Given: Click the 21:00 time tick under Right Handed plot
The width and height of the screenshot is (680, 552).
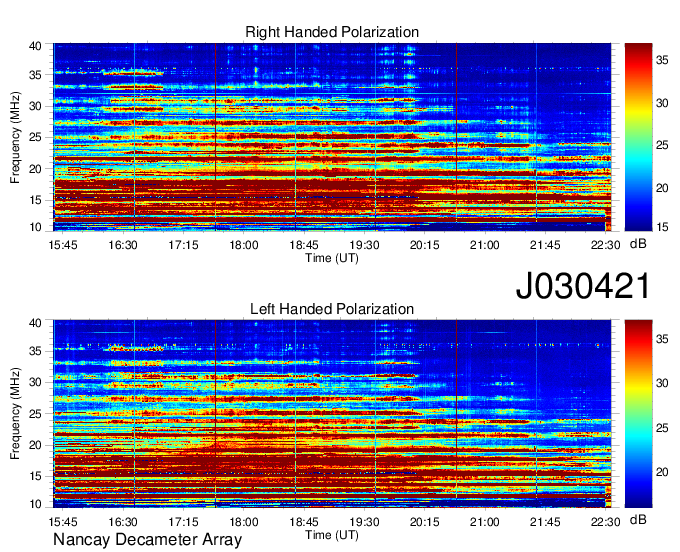Looking at the screenshot, I should (x=485, y=245).
